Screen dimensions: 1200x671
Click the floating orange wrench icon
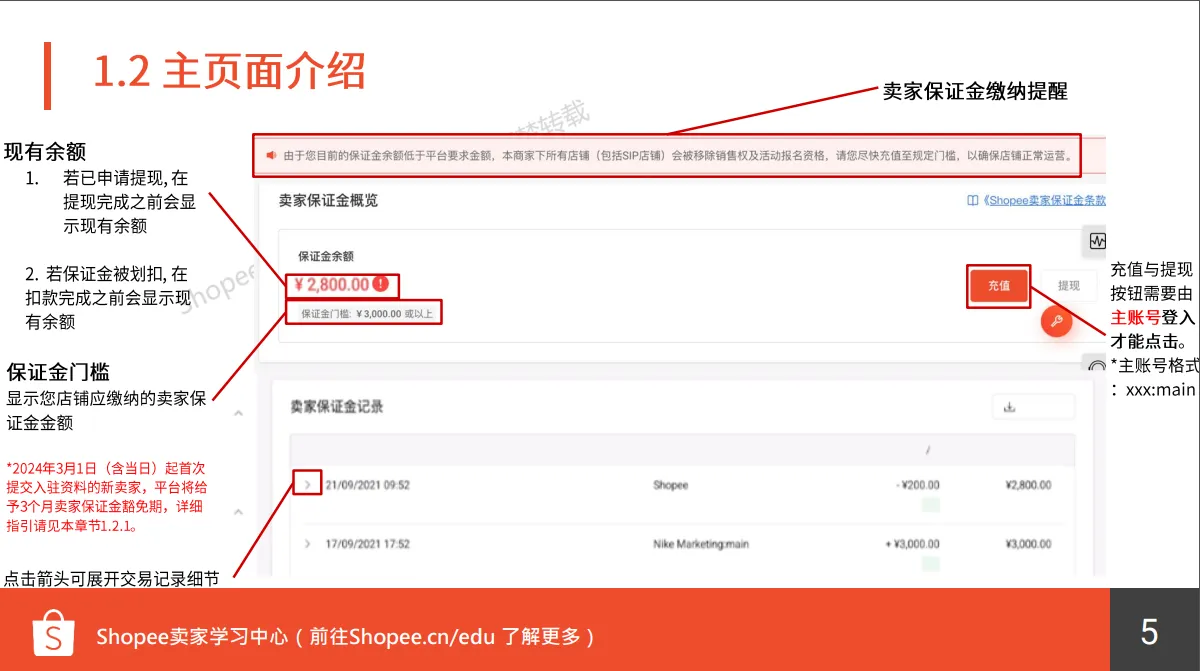pyautogui.click(x=1057, y=322)
